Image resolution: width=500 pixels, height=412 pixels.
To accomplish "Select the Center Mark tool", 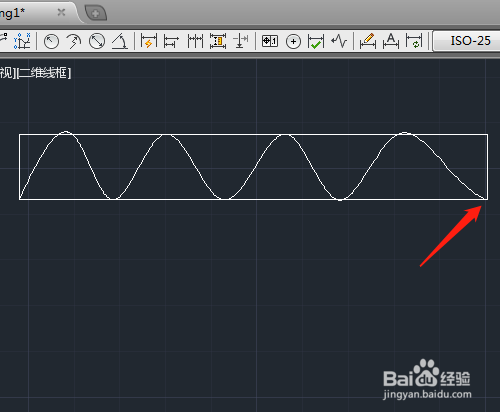I will pyautogui.click(x=293, y=41).
